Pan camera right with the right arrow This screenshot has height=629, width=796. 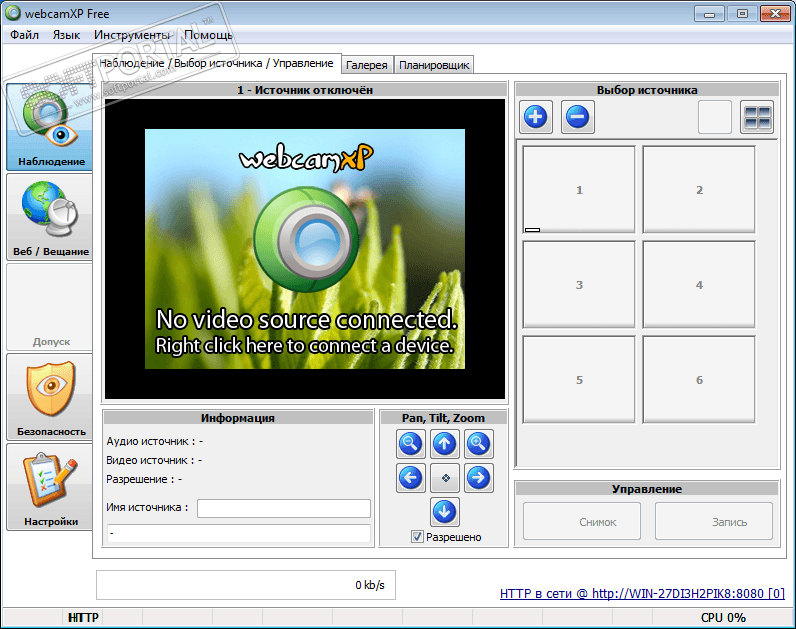coord(479,478)
